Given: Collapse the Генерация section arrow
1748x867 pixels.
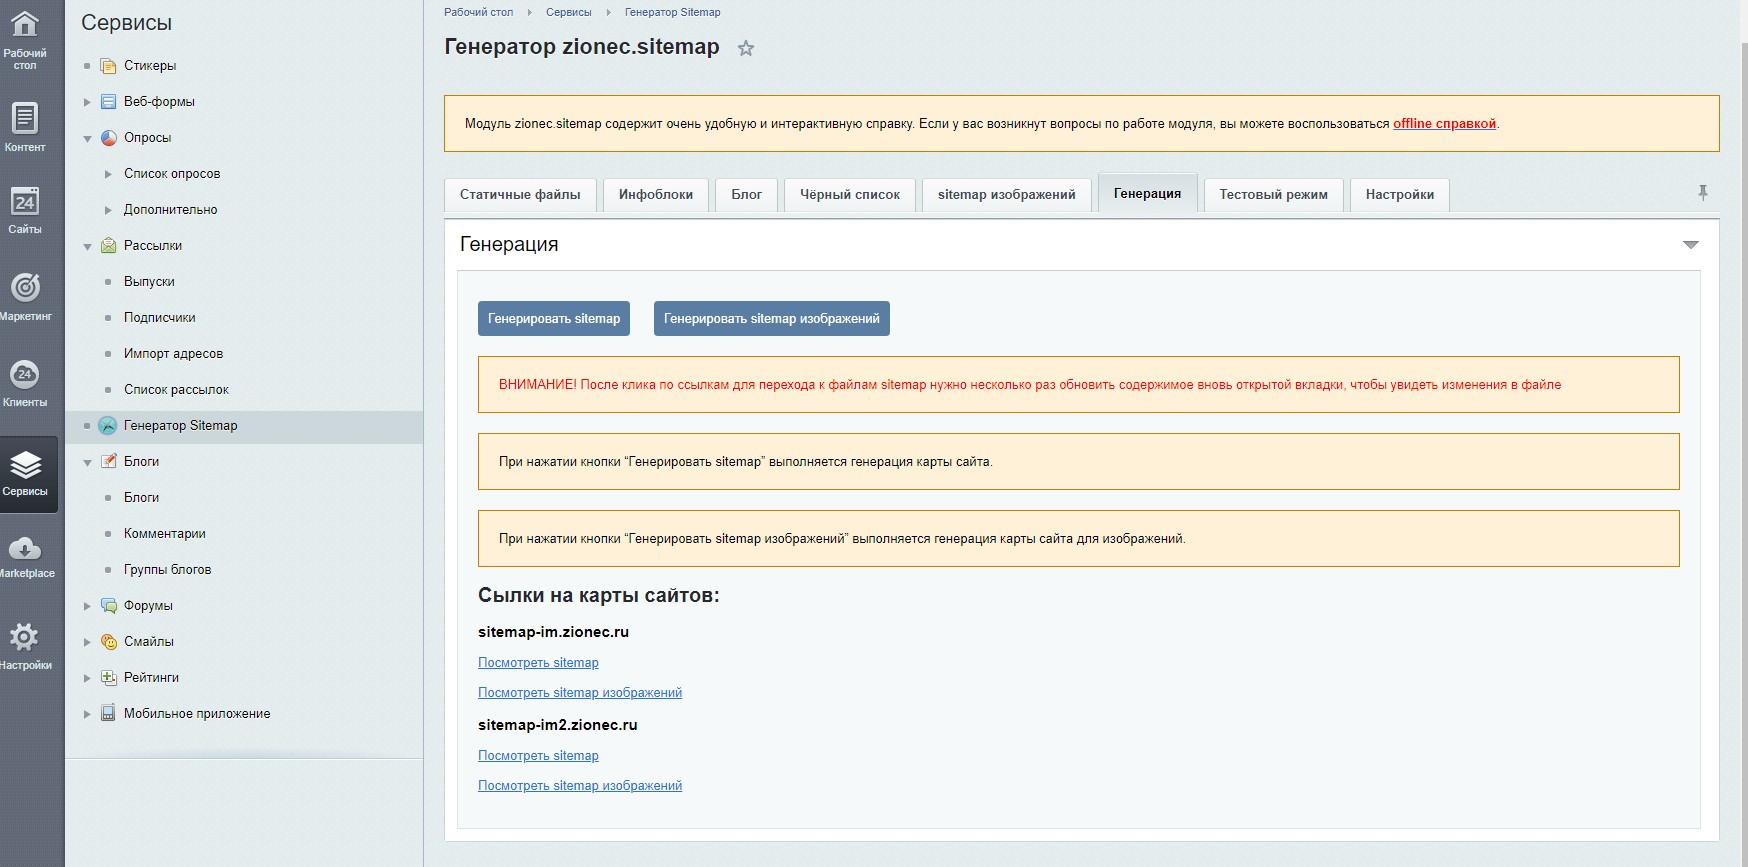Looking at the screenshot, I should click(x=1690, y=245).
